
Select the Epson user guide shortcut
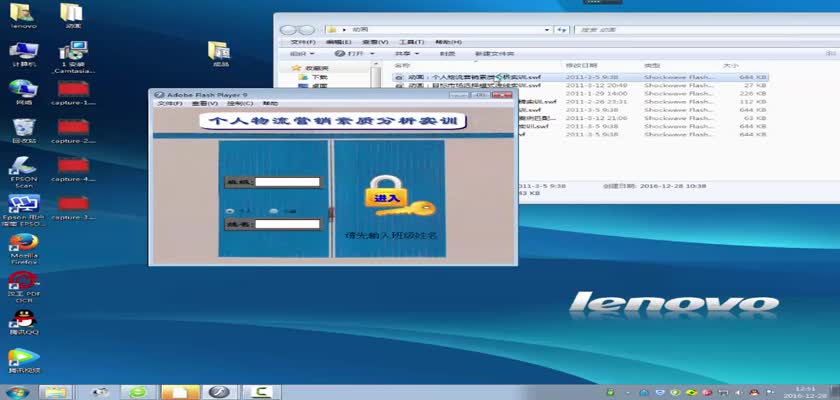(24, 210)
